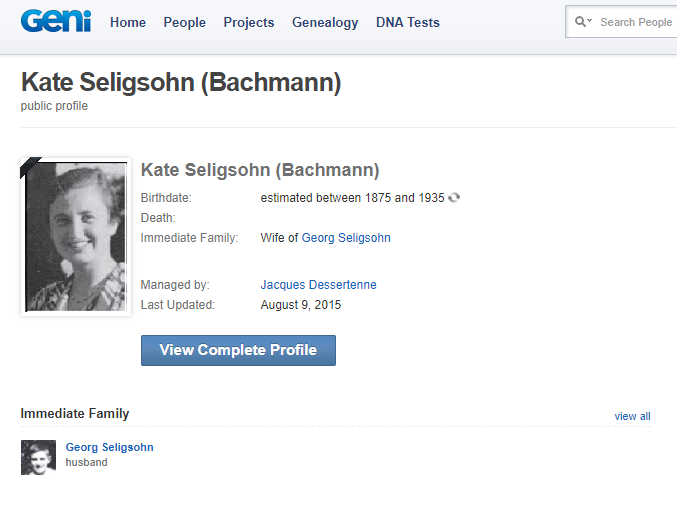Click the Geni logo
The image size is (677, 513).
point(55,21)
